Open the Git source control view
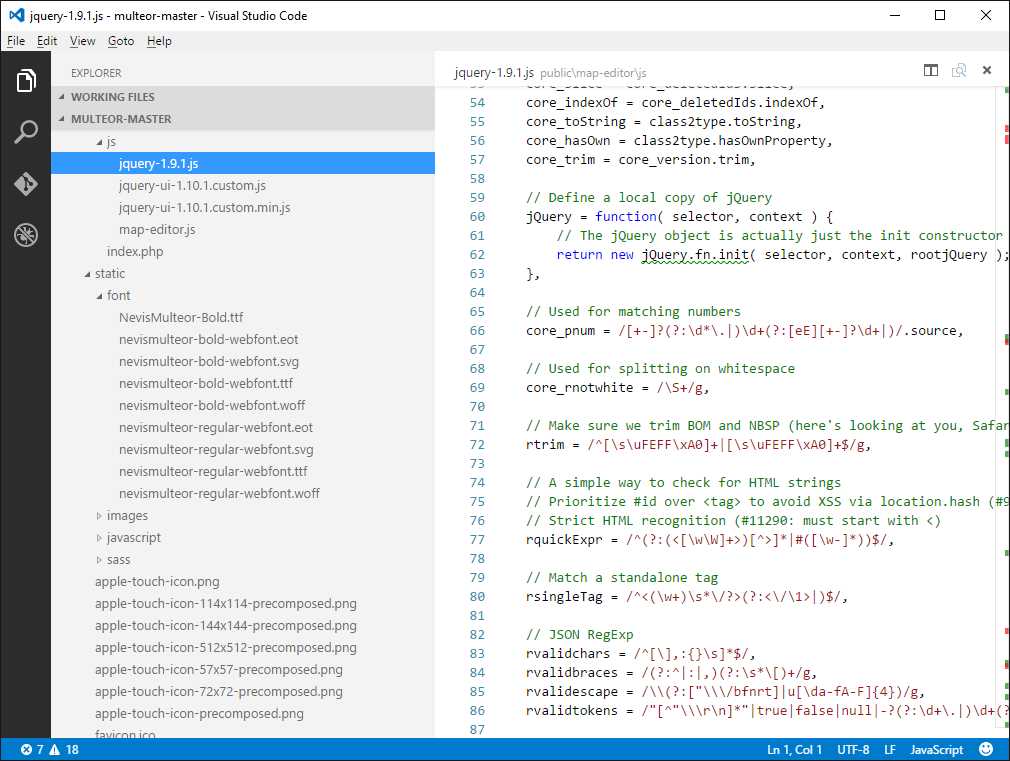This screenshot has width=1010, height=761. (26, 184)
